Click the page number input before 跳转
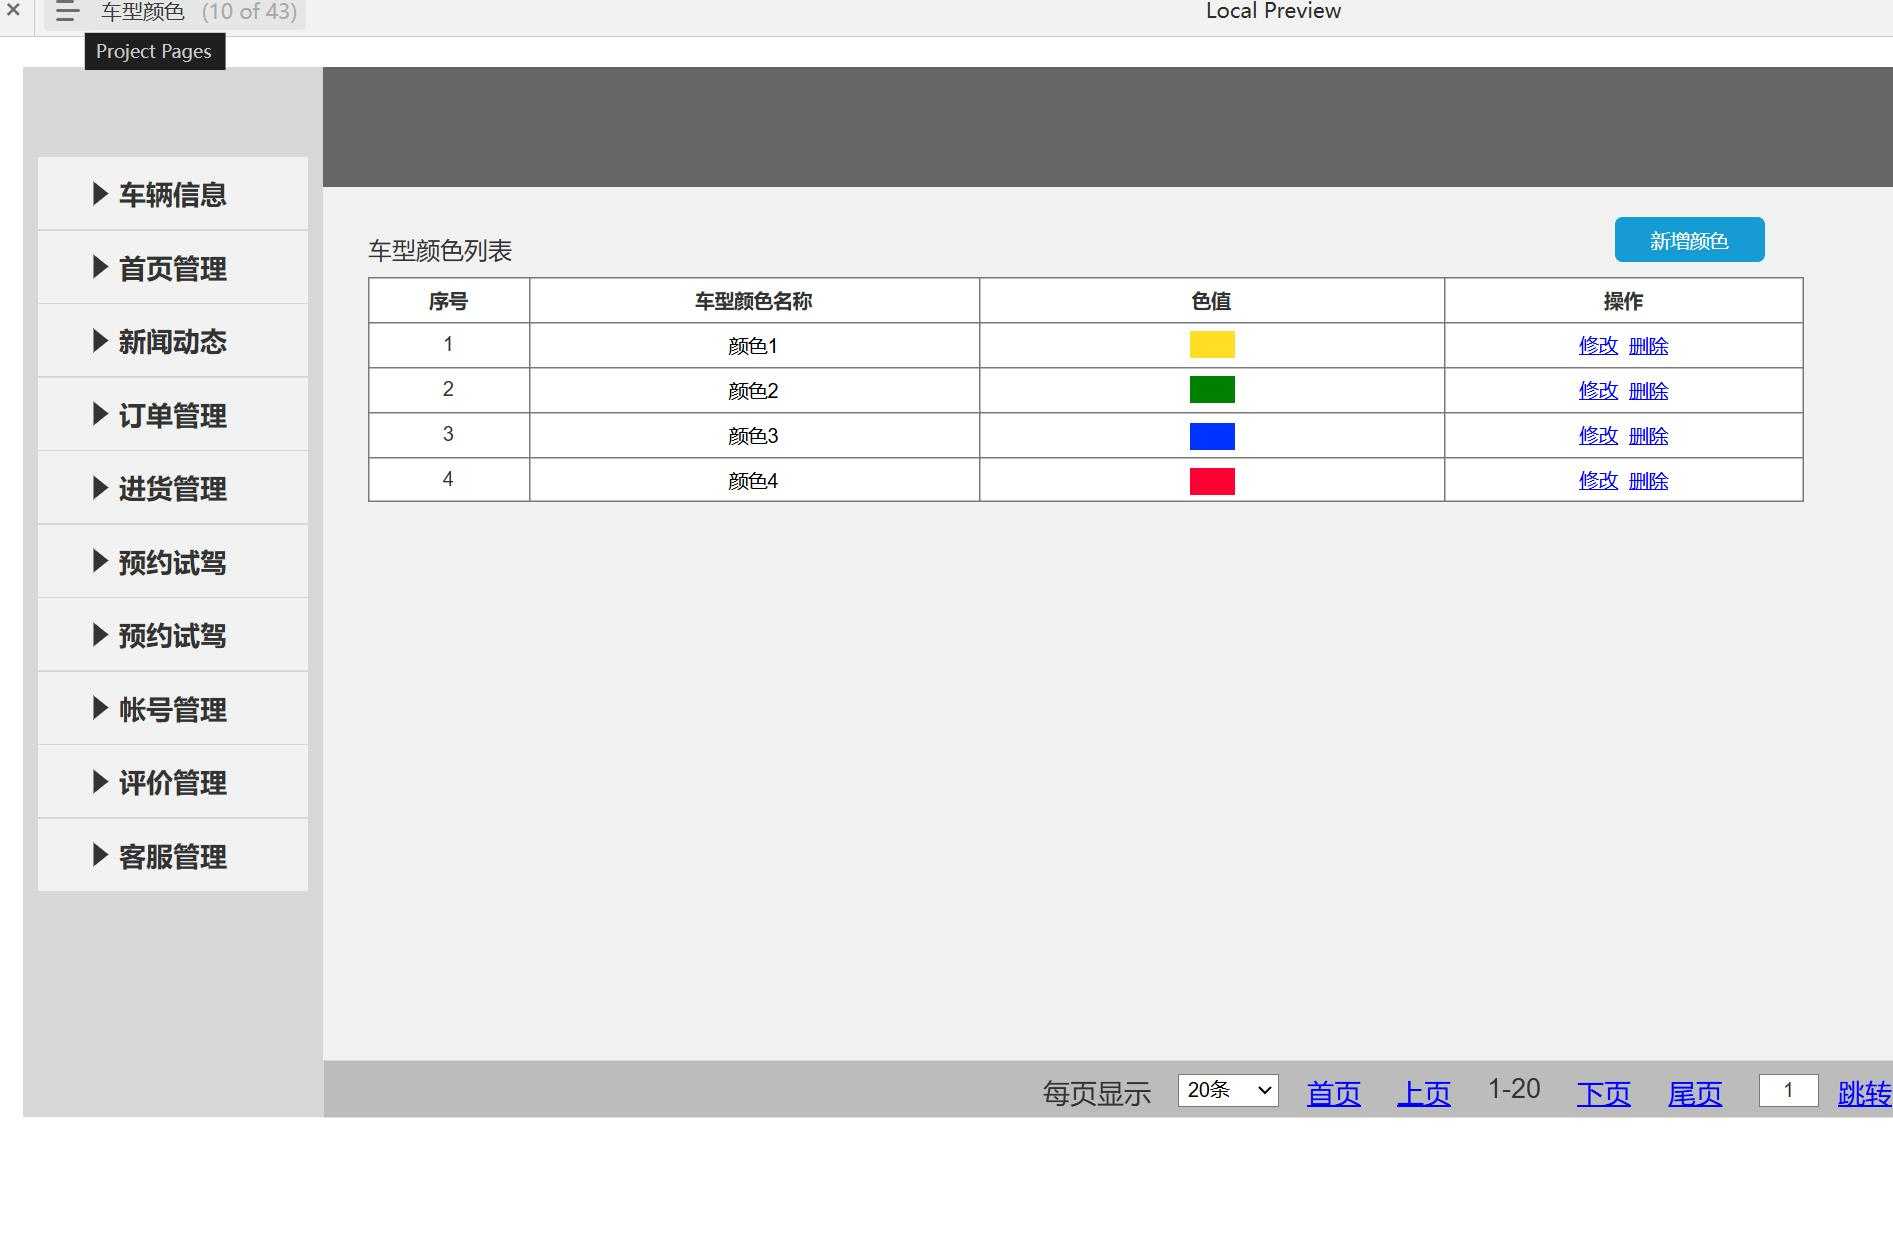Viewport: 1893px width, 1245px height. [1788, 1090]
